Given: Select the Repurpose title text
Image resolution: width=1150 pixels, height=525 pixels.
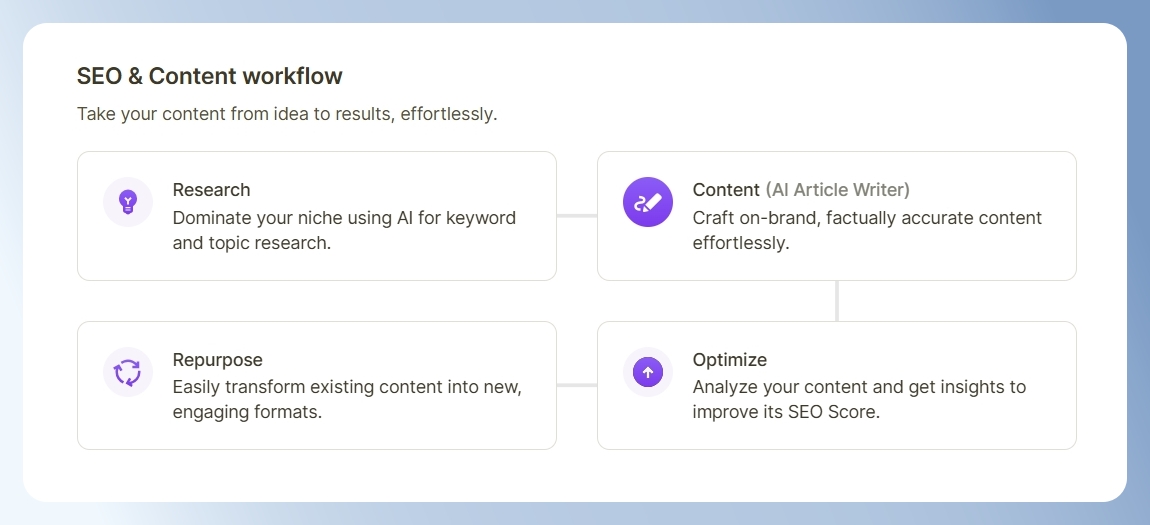Looking at the screenshot, I should click(x=217, y=360).
